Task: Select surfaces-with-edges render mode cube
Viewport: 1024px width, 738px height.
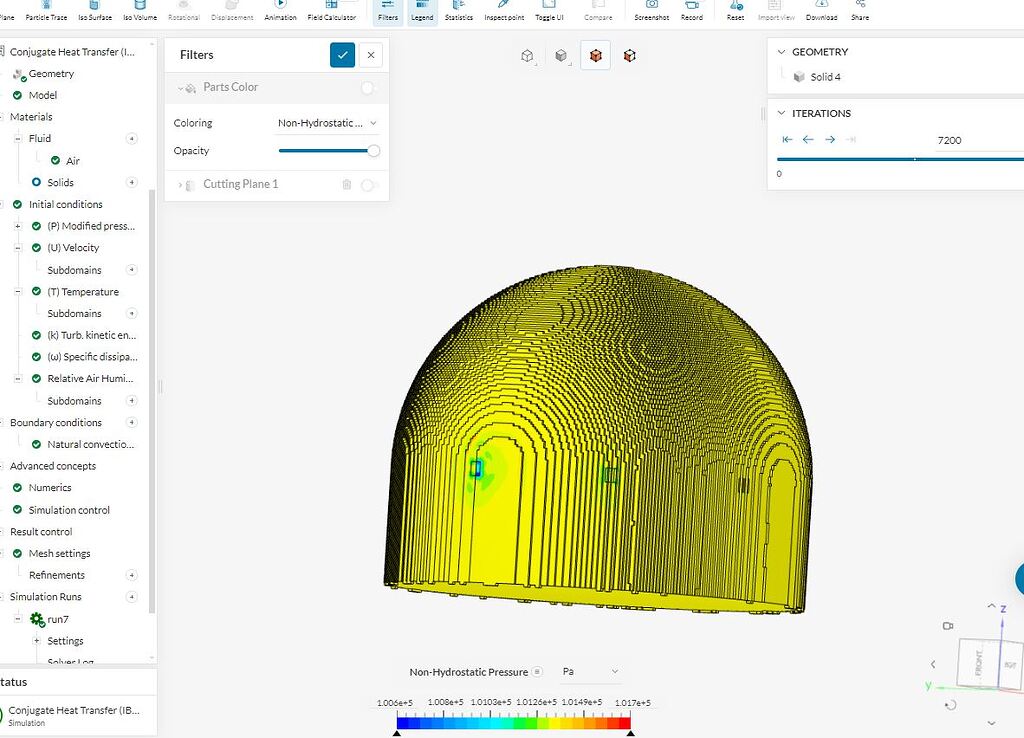Action: point(595,55)
